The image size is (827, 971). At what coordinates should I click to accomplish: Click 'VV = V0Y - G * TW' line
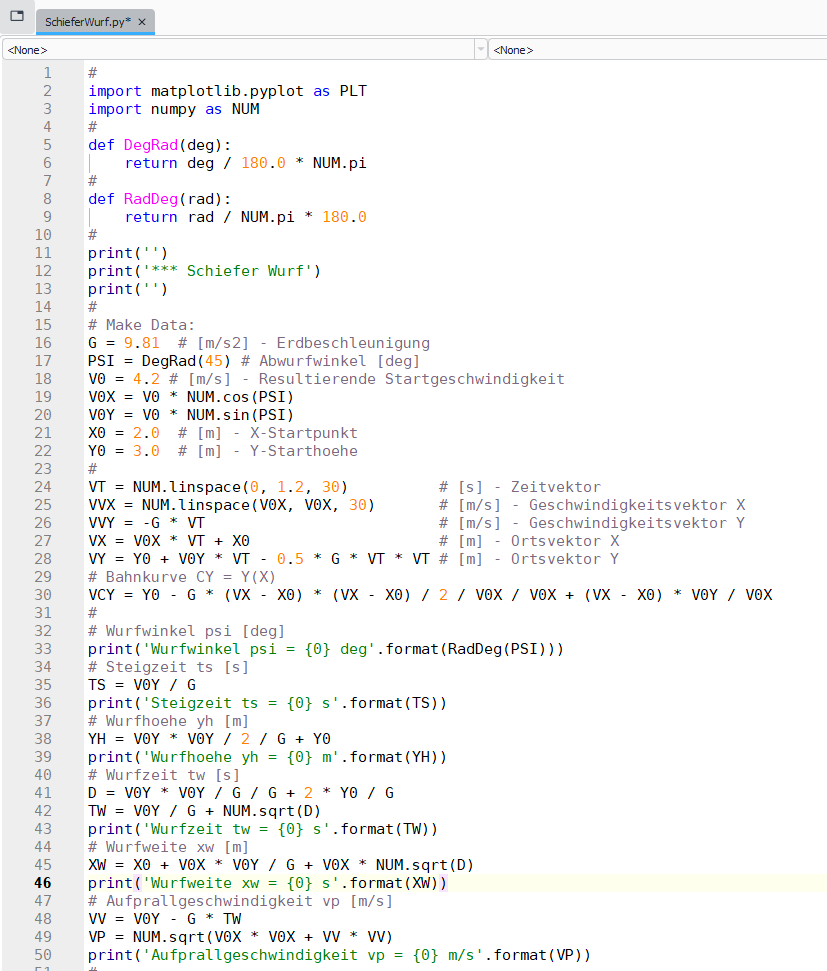coord(164,918)
